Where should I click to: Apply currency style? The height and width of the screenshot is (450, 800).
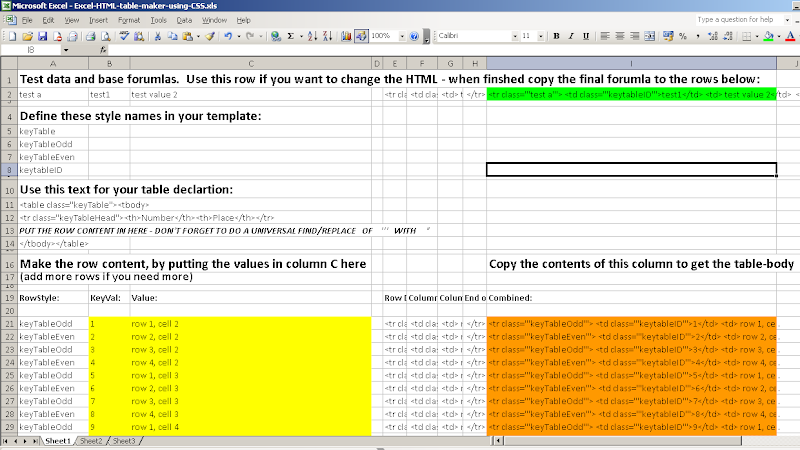point(668,36)
